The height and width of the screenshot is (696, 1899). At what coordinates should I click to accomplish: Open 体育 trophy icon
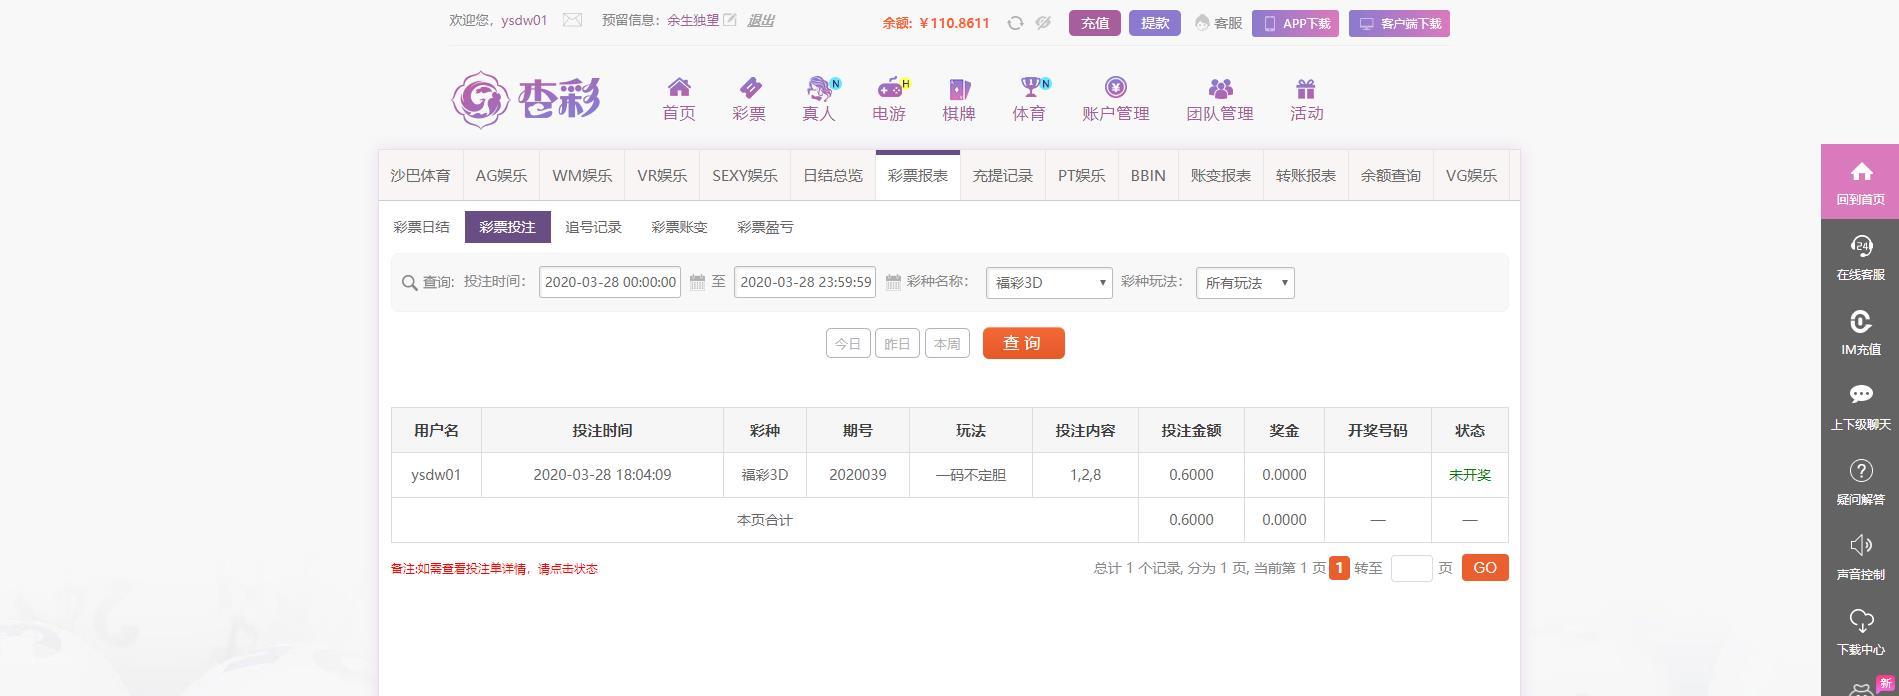pyautogui.click(x=1030, y=88)
